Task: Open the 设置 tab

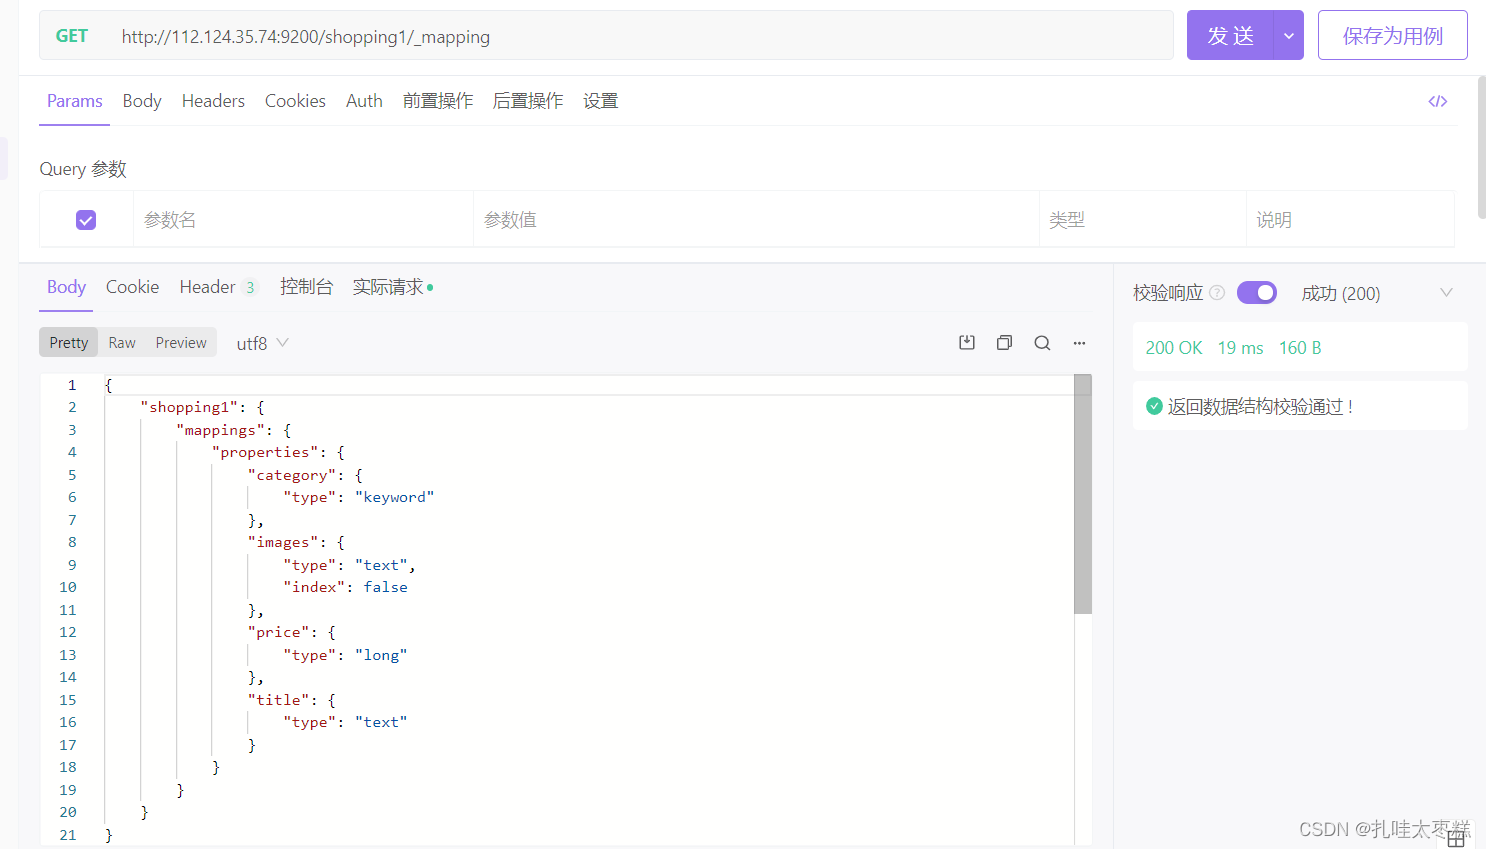Action: point(601,101)
